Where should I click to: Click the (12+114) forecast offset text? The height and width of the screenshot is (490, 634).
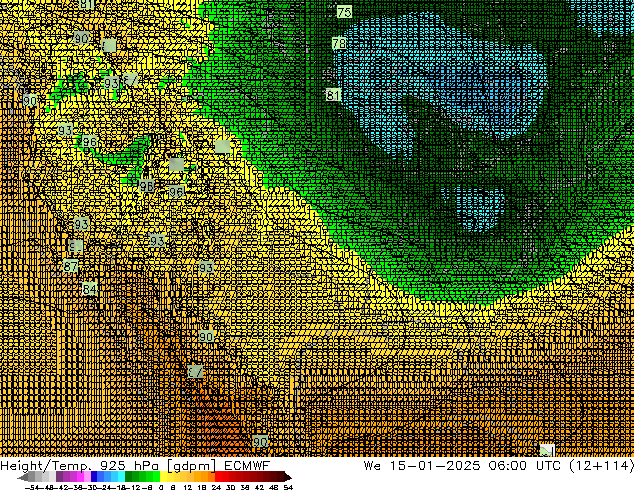[601, 466]
